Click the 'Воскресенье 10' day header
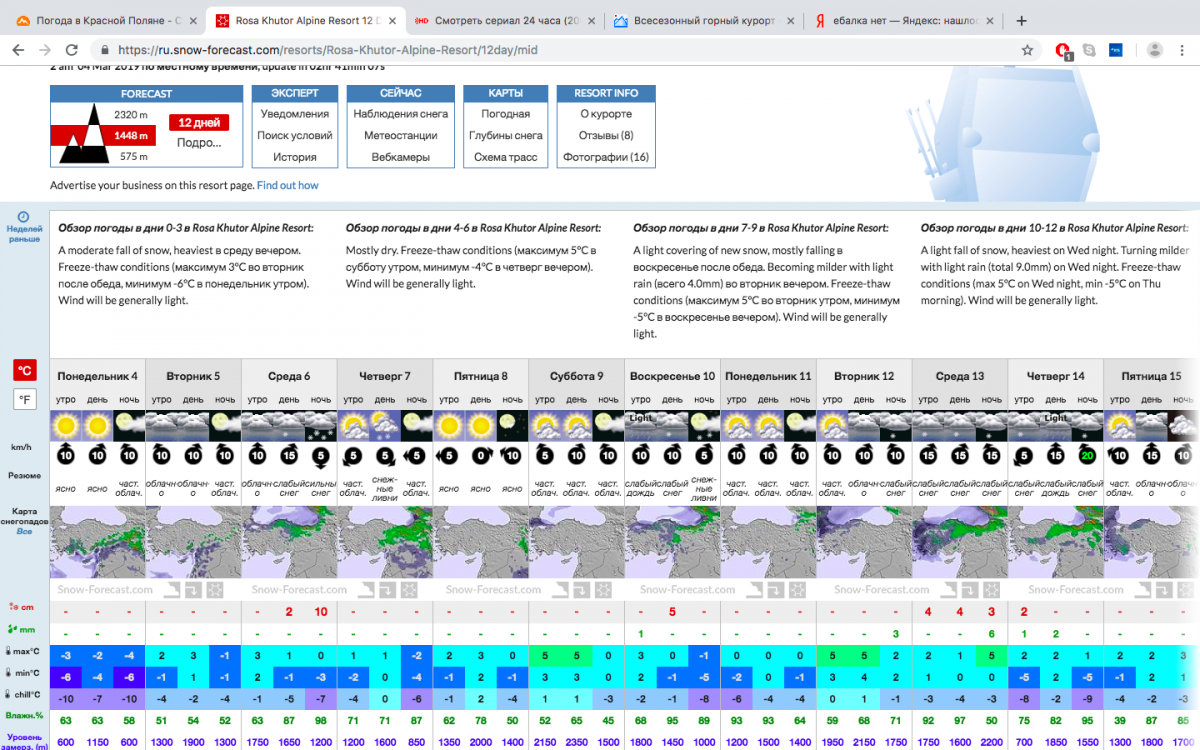 [x=672, y=376]
